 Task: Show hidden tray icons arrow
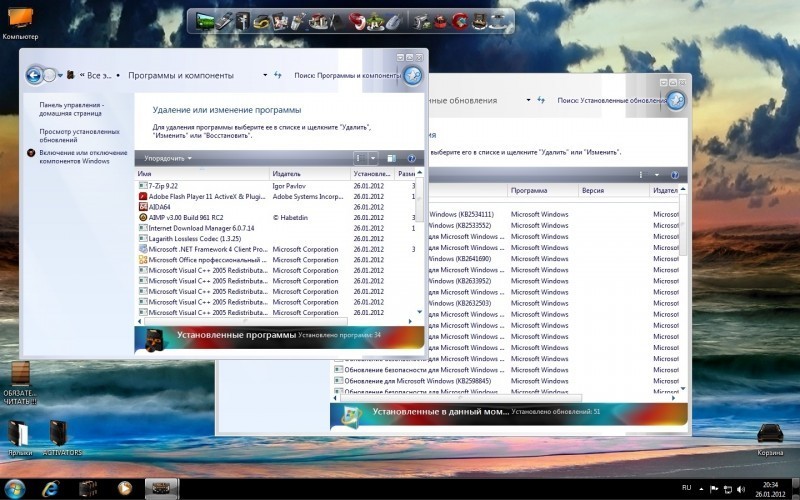click(702, 489)
